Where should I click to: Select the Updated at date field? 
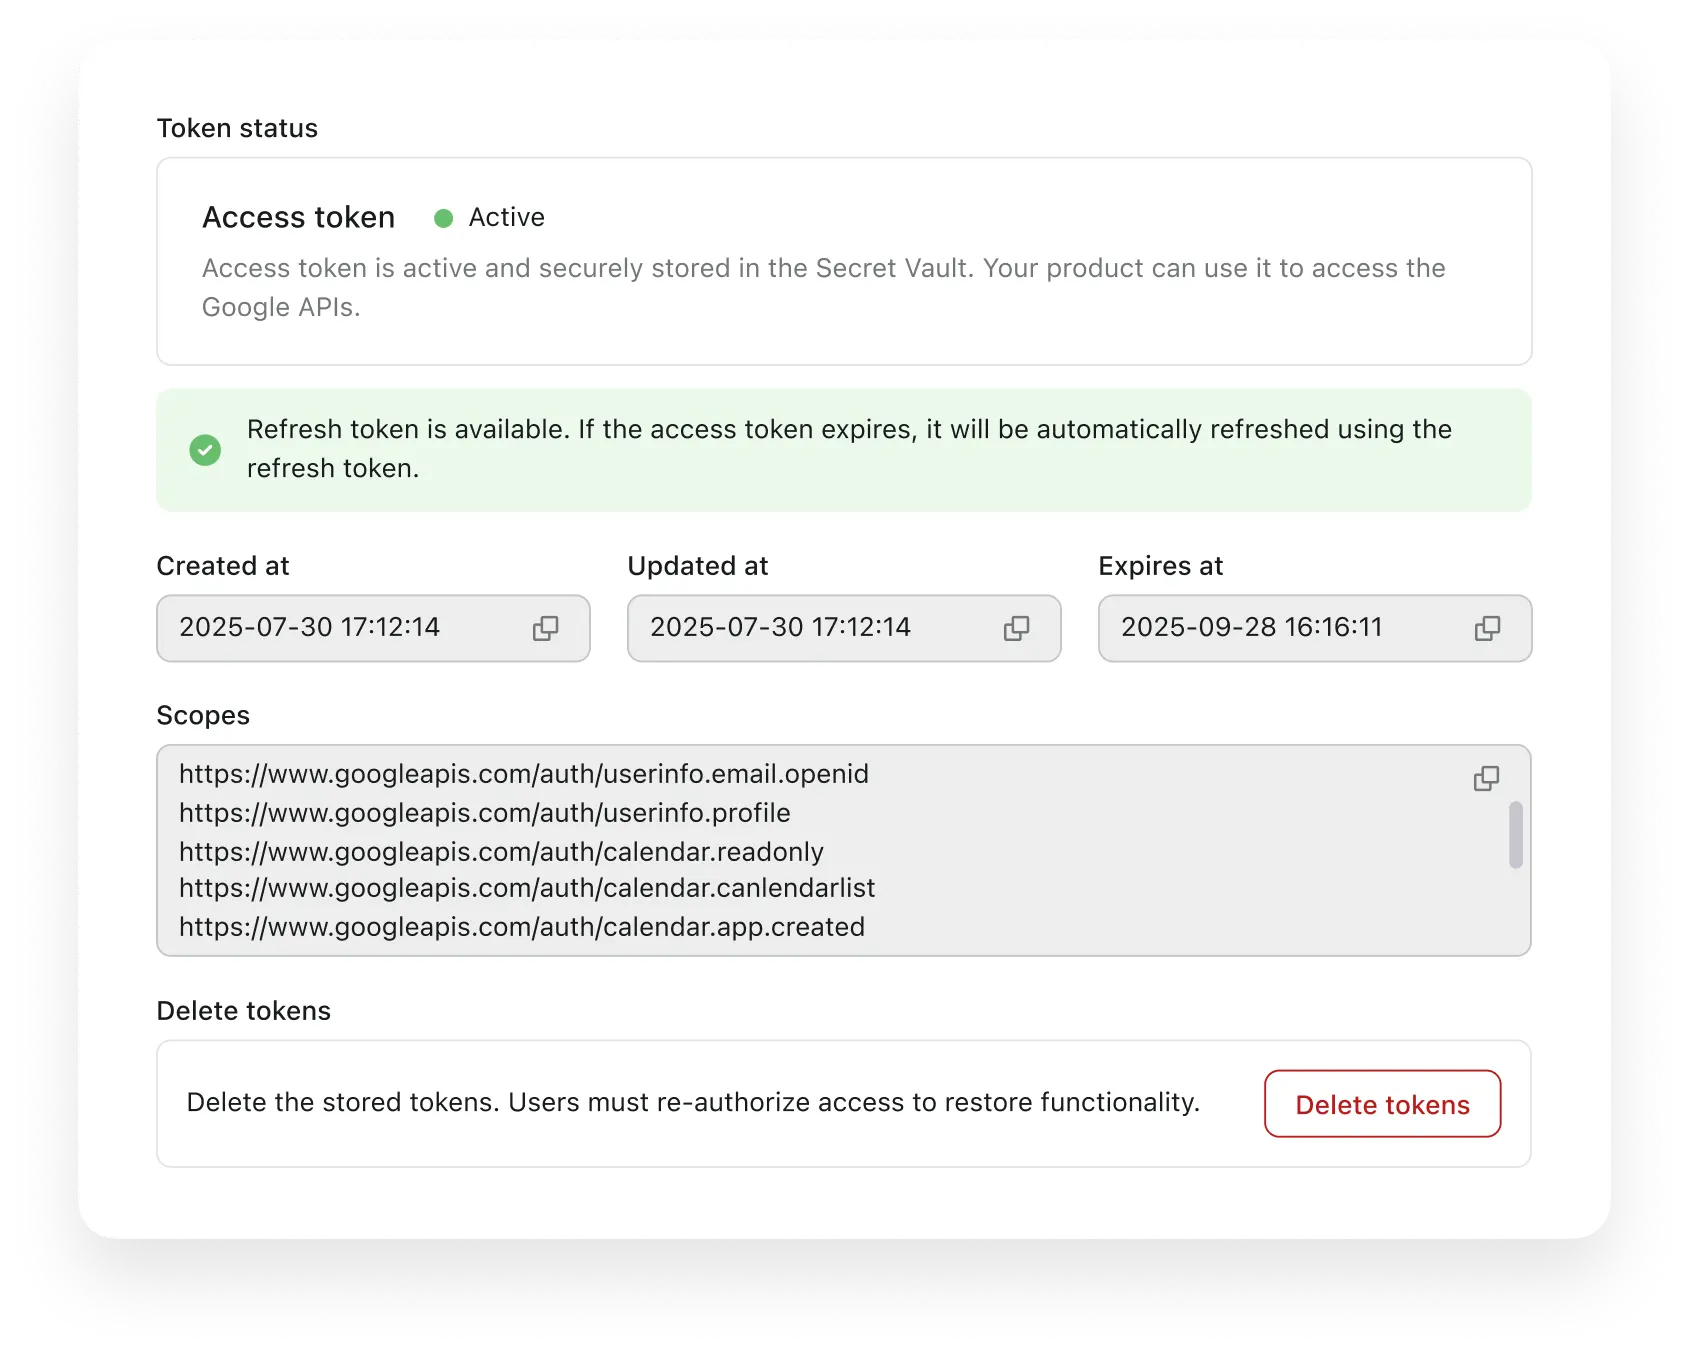pyautogui.click(x=844, y=628)
